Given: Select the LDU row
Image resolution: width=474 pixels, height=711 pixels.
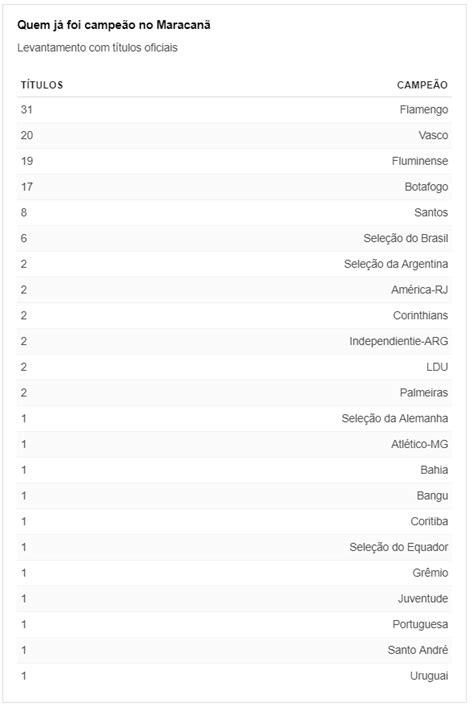Looking at the screenshot, I should click(234, 367).
